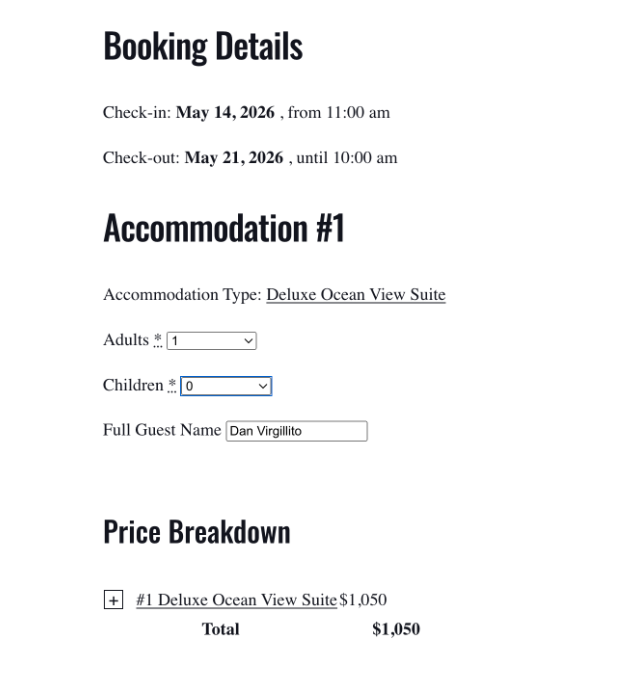The height and width of the screenshot is (690, 634).
Task: Click the #1 Deluxe Ocean View Suite price link
Action: (237, 600)
